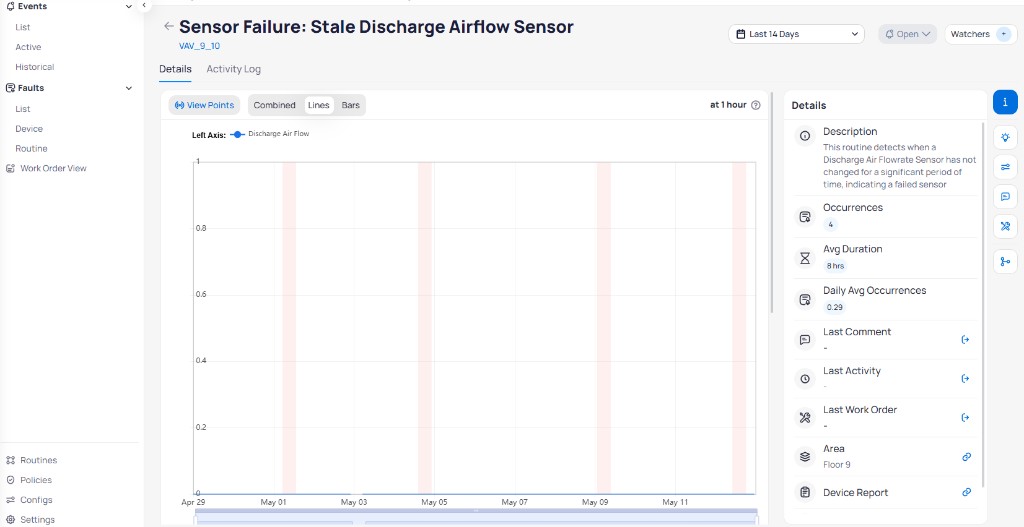The height and width of the screenshot is (527, 1024).
Task: Go back using the left arrow
Action: tap(168, 27)
